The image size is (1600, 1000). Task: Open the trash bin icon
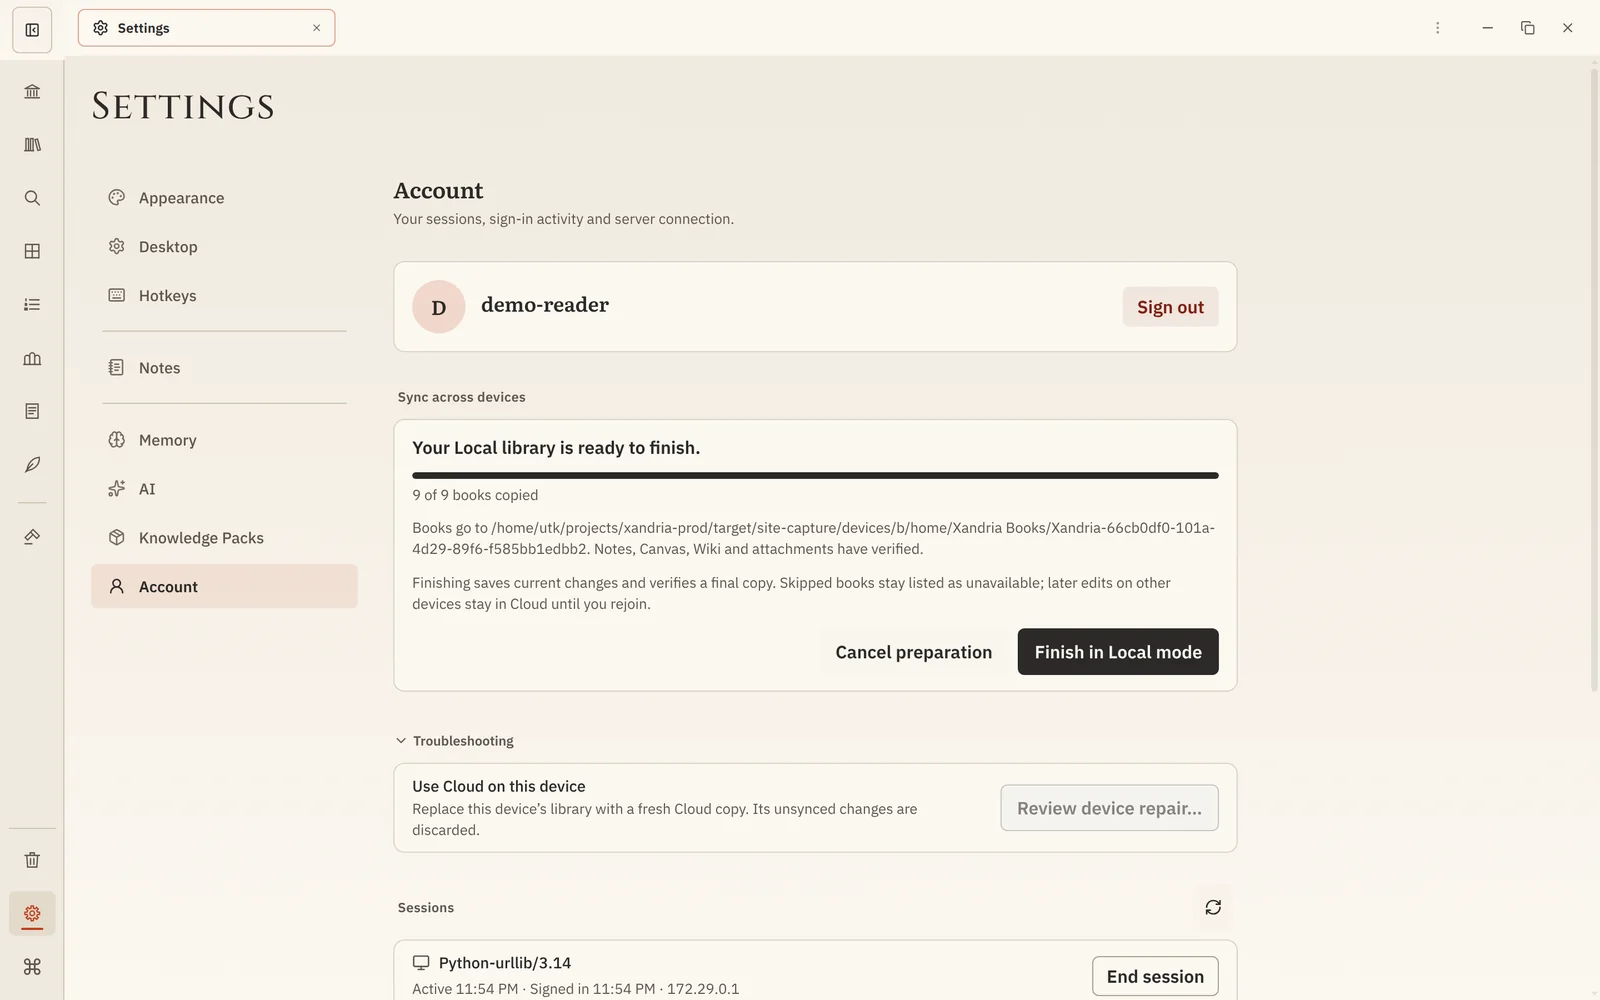32,860
